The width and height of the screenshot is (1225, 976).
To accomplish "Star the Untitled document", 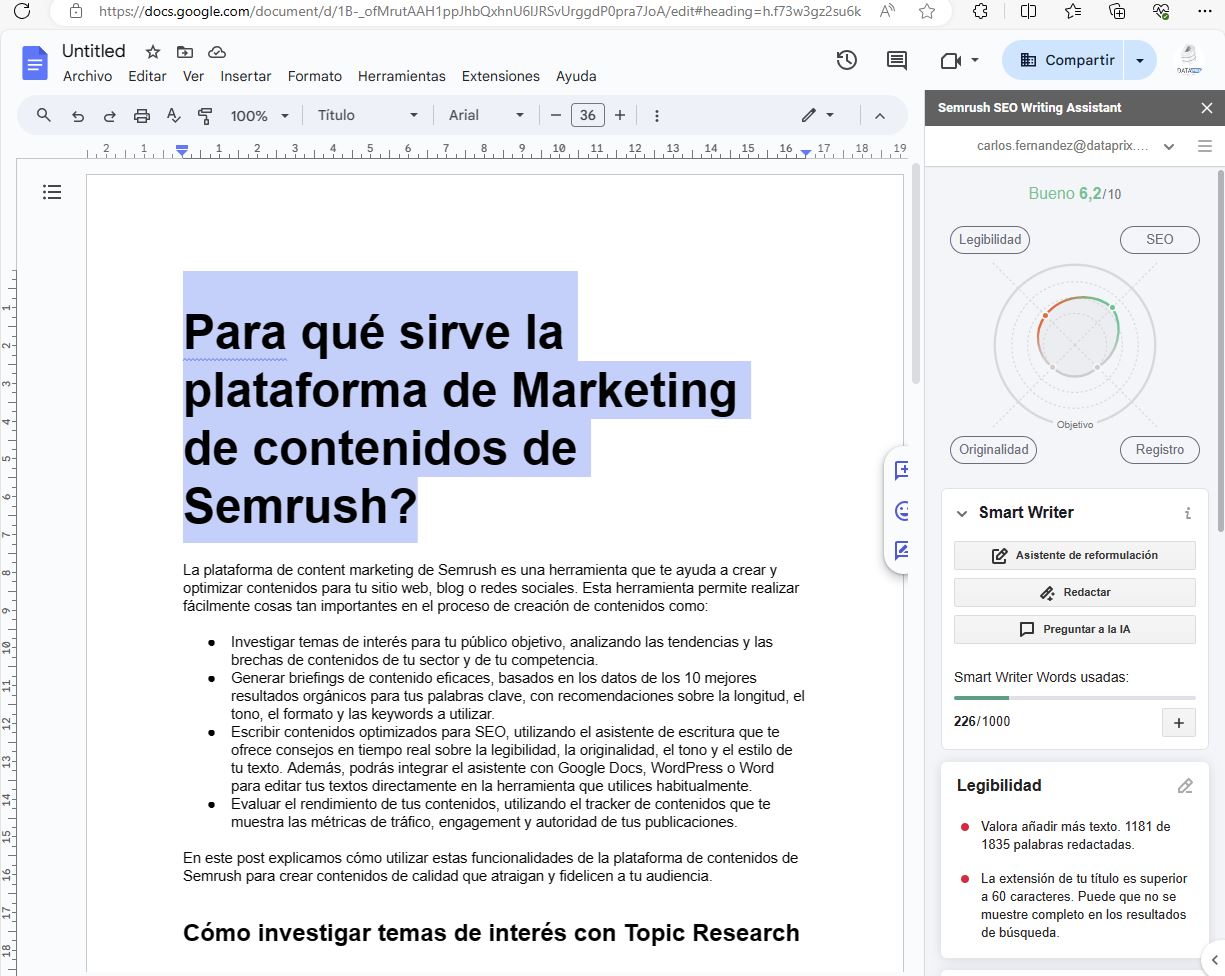I will point(153,52).
